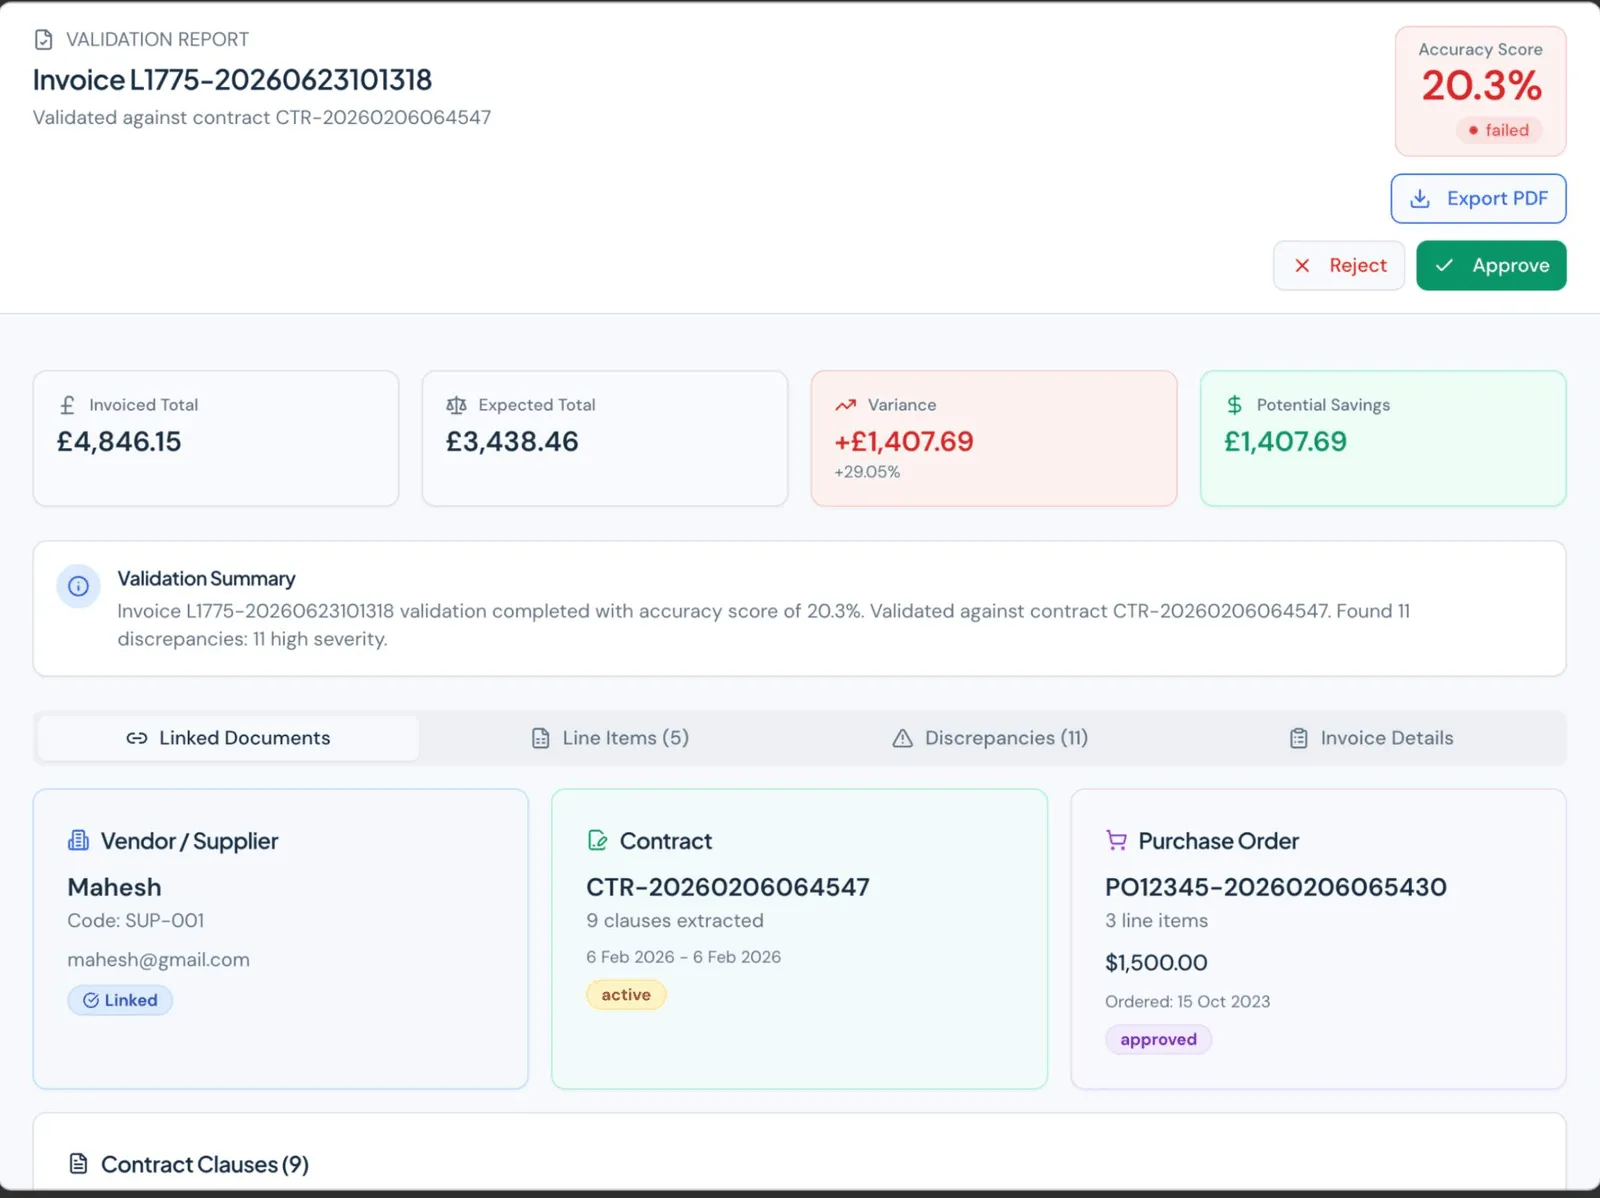Click the dollar icon beside Potential Savings
Image resolution: width=1600 pixels, height=1198 pixels.
pyautogui.click(x=1235, y=405)
